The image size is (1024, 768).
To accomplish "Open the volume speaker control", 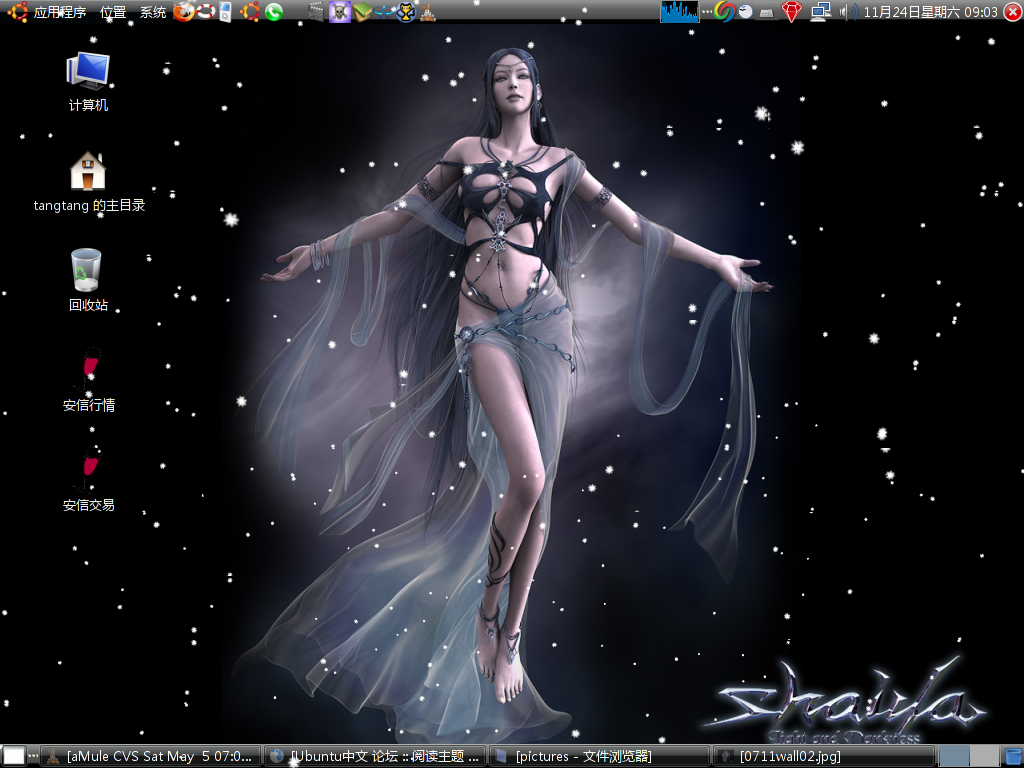I will pyautogui.click(x=848, y=12).
